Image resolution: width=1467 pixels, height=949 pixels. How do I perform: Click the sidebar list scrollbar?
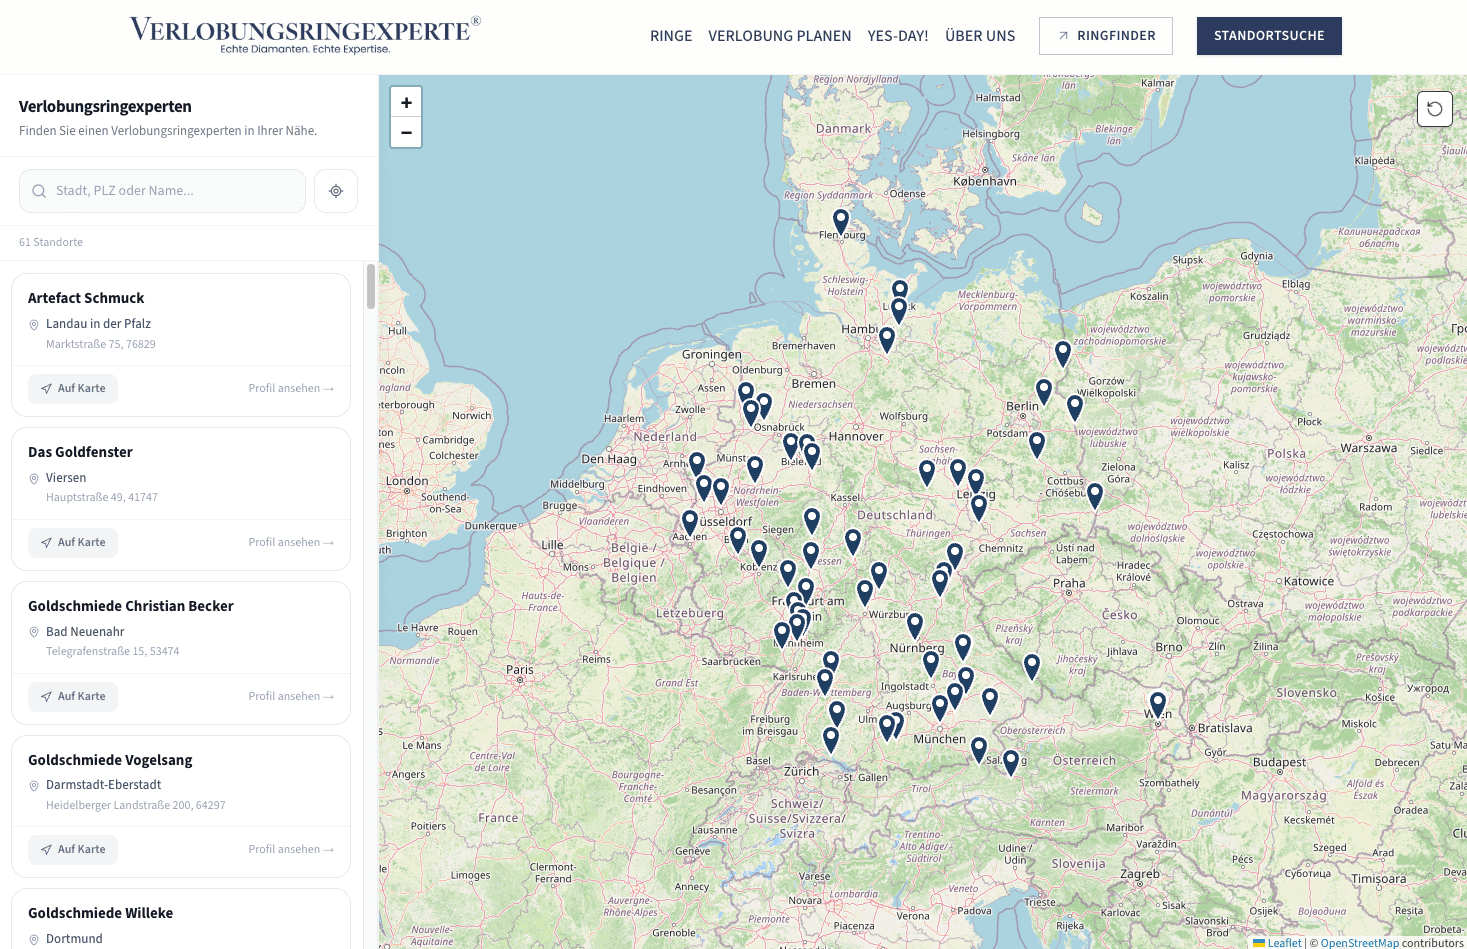click(371, 286)
